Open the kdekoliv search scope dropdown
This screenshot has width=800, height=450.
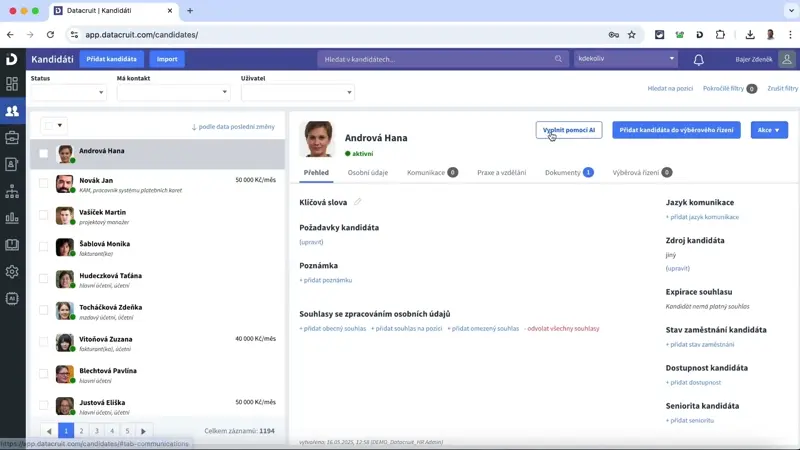(626, 59)
